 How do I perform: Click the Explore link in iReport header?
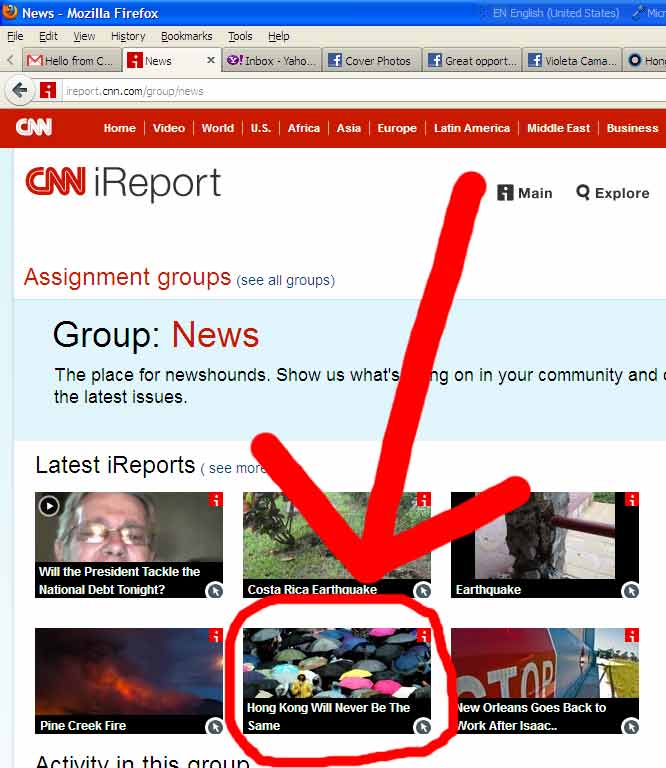[x=622, y=193]
